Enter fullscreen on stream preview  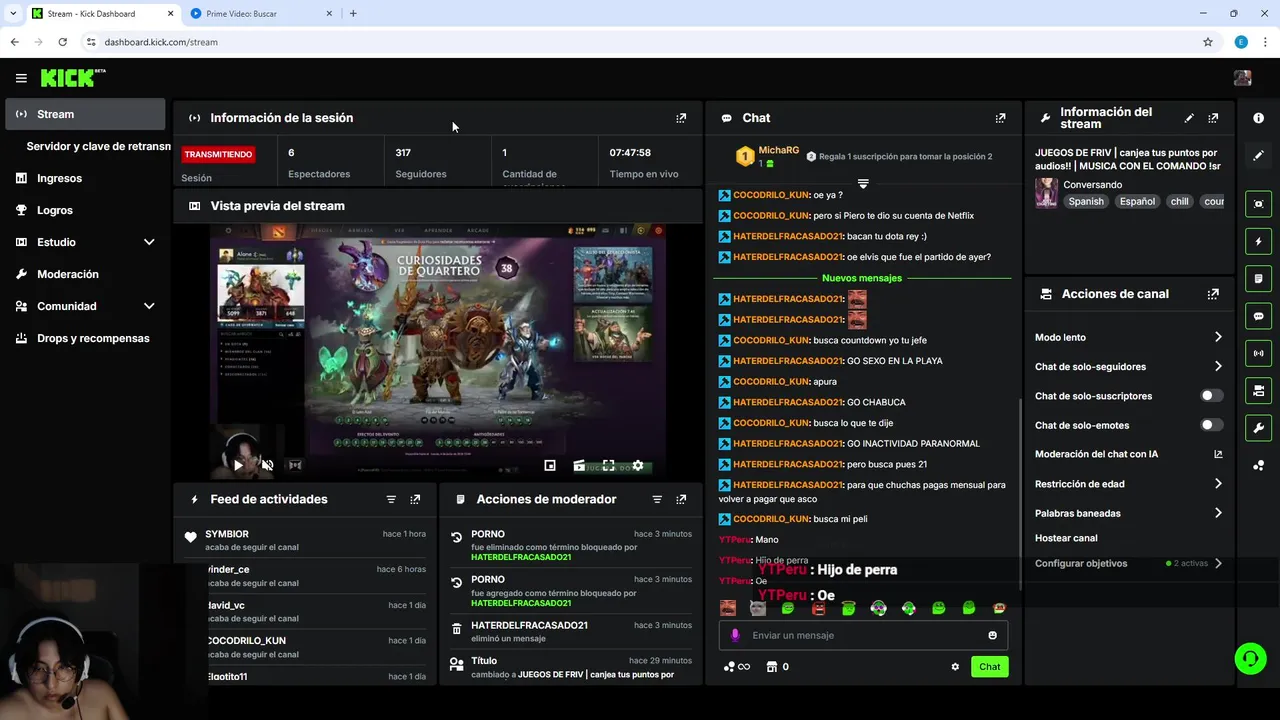(x=608, y=465)
